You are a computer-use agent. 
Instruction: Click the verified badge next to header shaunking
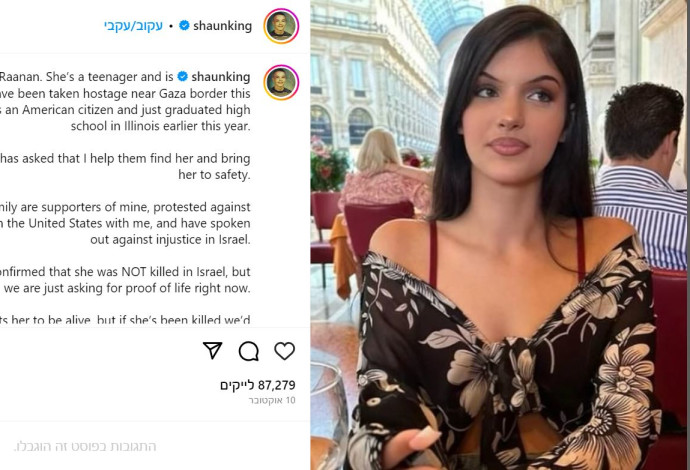[x=184, y=26]
